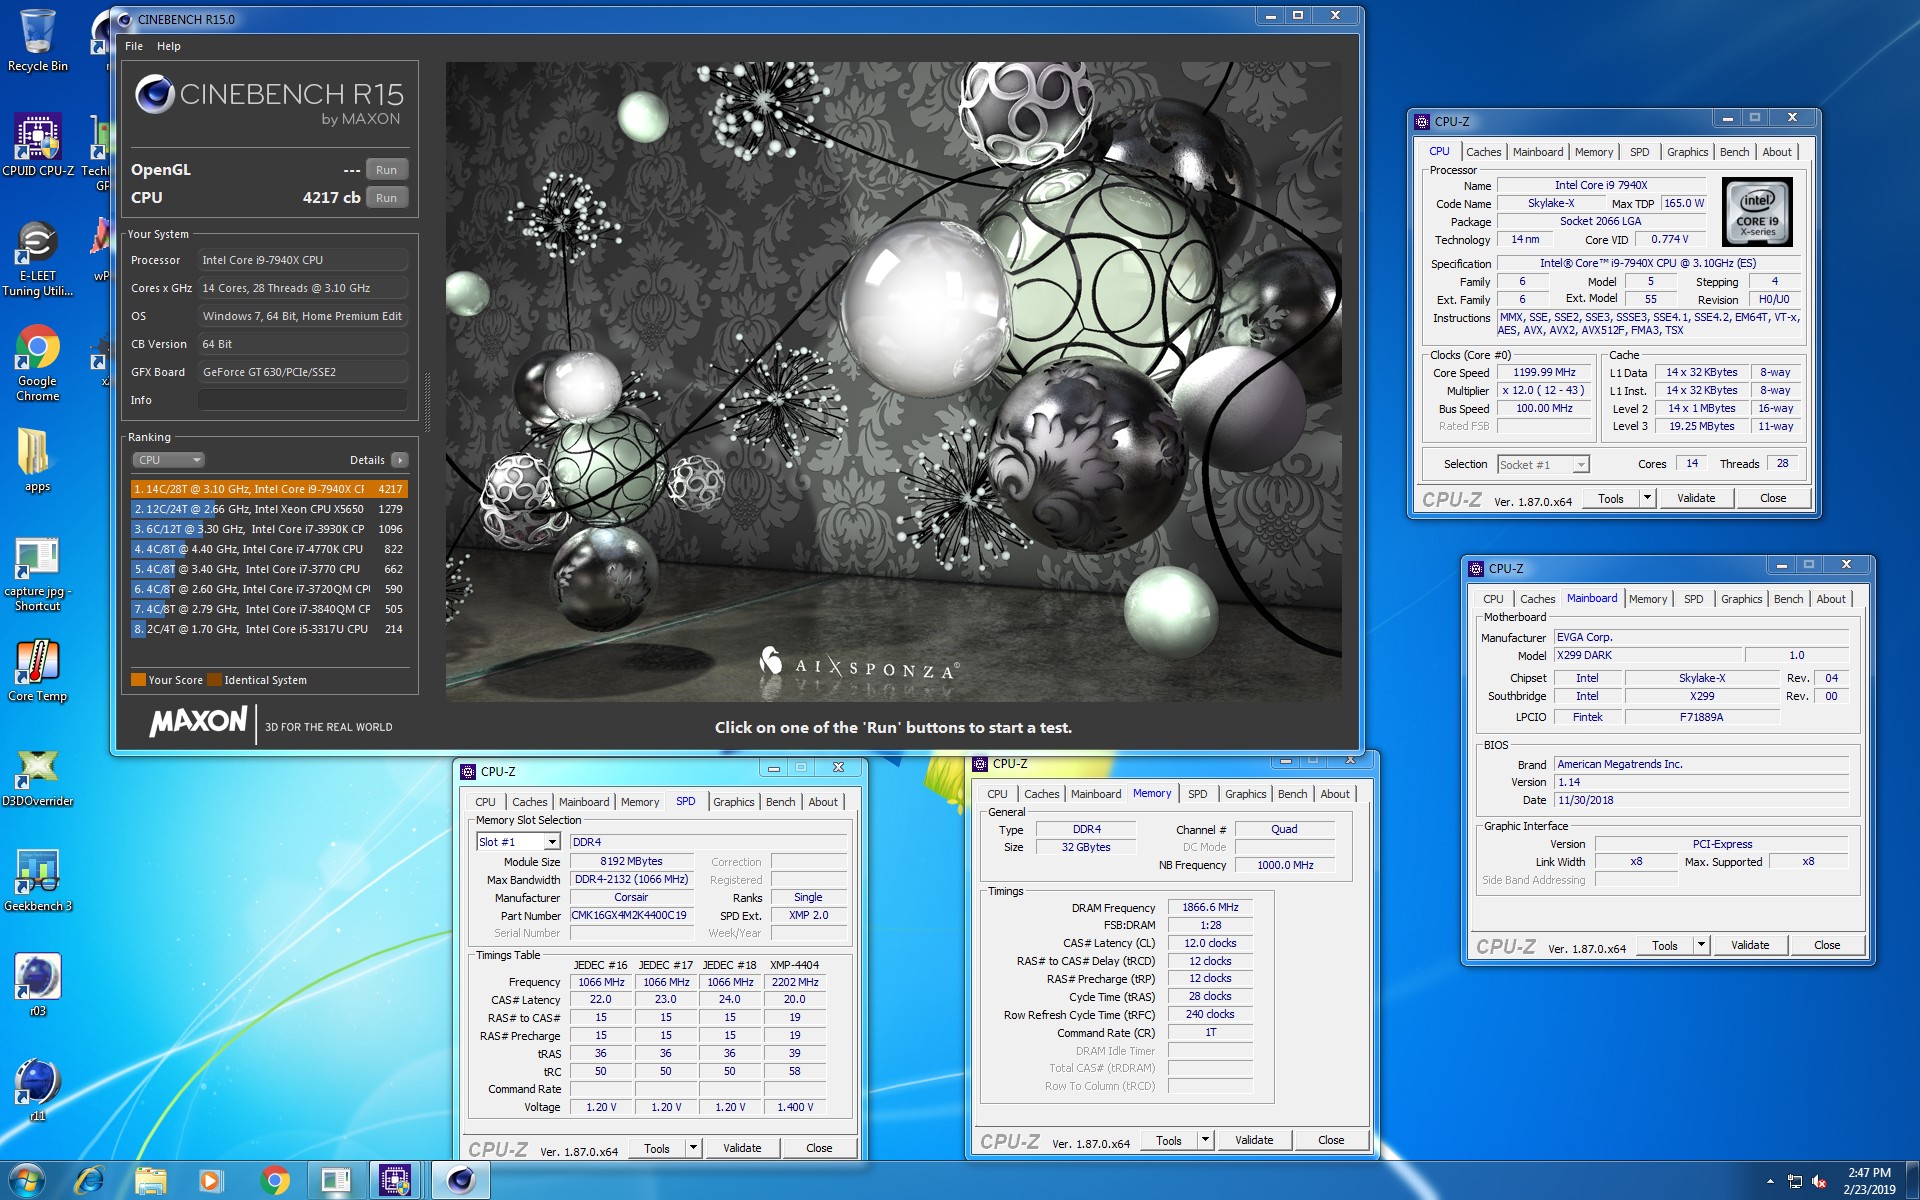Screen dimensions: 1920x1200
Task: Open the apps folder on desktop
Action: point(37,460)
